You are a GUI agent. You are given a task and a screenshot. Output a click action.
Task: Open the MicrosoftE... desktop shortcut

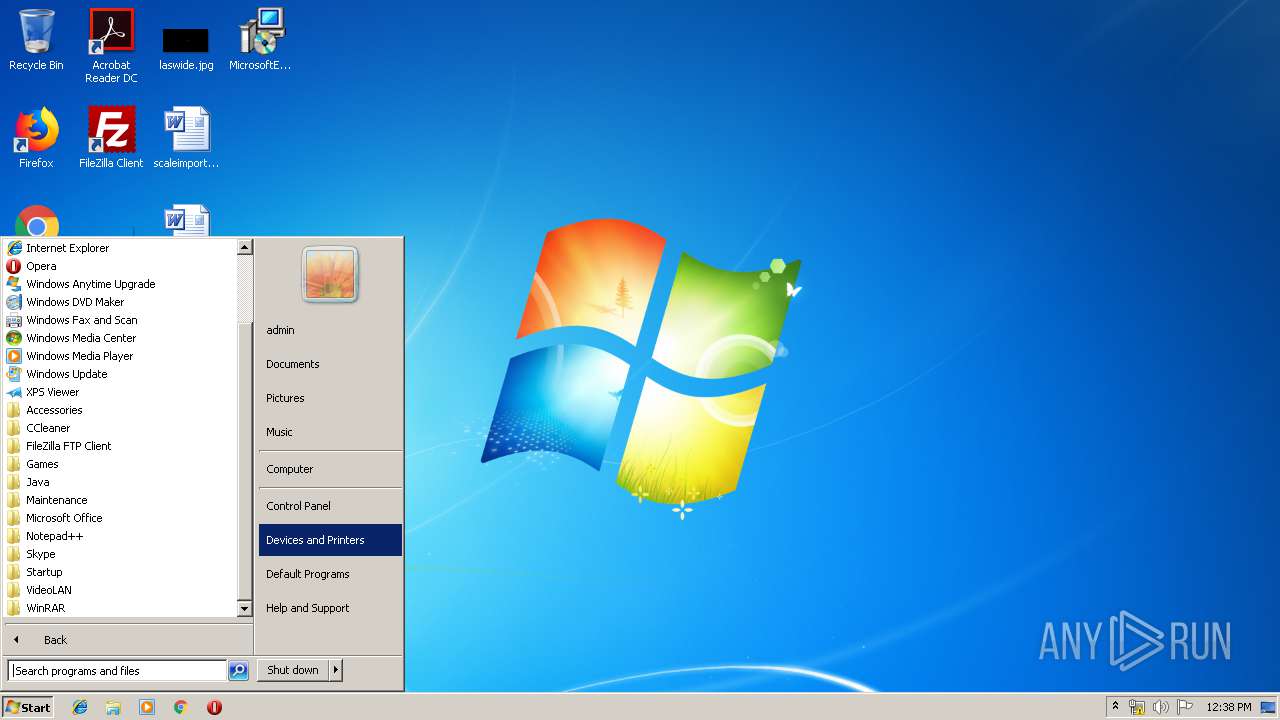click(260, 41)
